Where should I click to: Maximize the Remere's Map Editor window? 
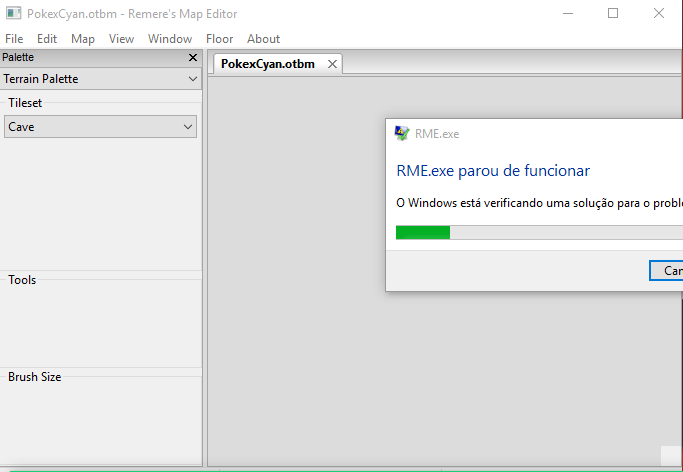pos(613,13)
